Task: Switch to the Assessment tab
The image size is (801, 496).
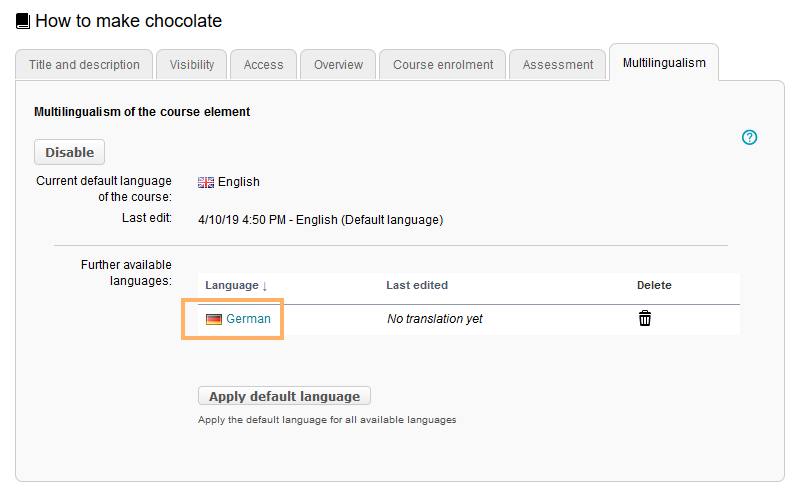Action: [x=558, y=65]
